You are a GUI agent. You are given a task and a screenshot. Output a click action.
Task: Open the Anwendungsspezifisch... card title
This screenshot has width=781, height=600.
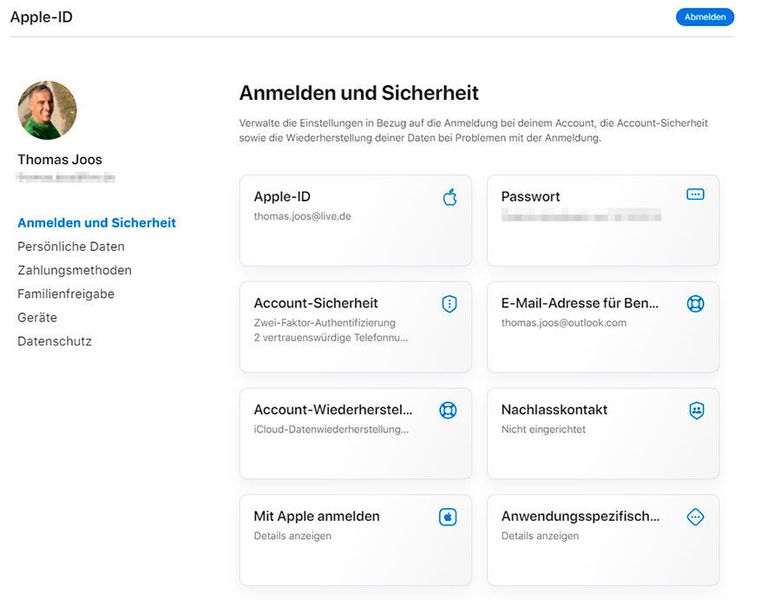coord(580,516)
